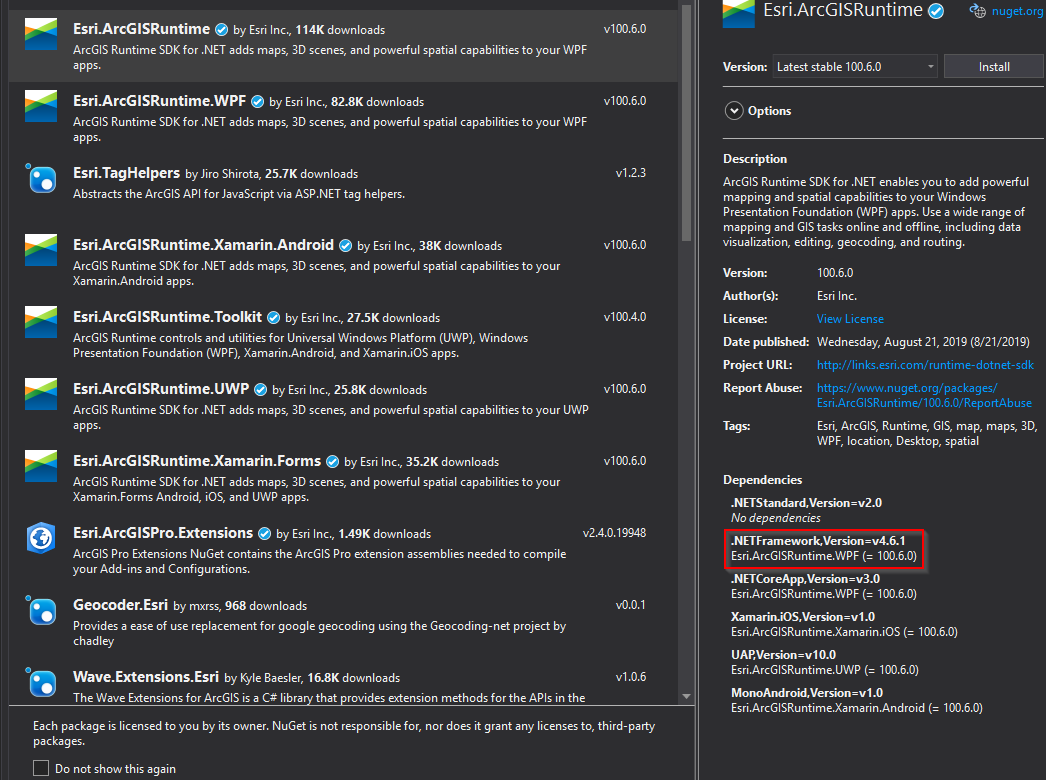Click the Esri.ArcGISRuntime.UWP package icon
The image size is (1046, 780).
41,394
